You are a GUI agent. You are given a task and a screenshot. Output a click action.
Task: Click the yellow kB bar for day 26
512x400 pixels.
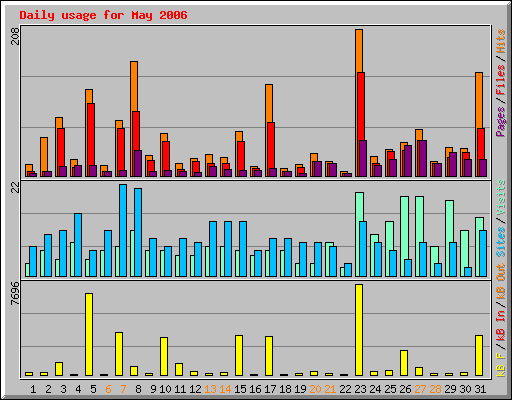(404, 363)
